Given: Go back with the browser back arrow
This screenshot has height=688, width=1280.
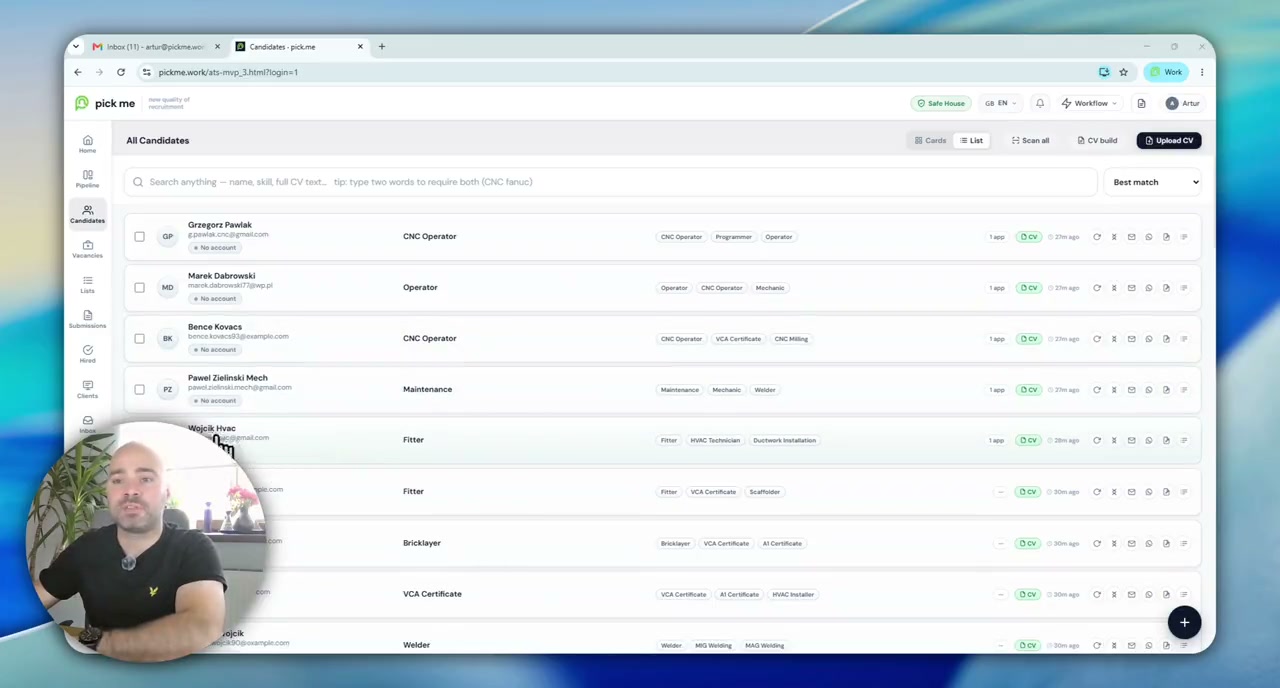Looking at the screenshot, I should point(78,72).
